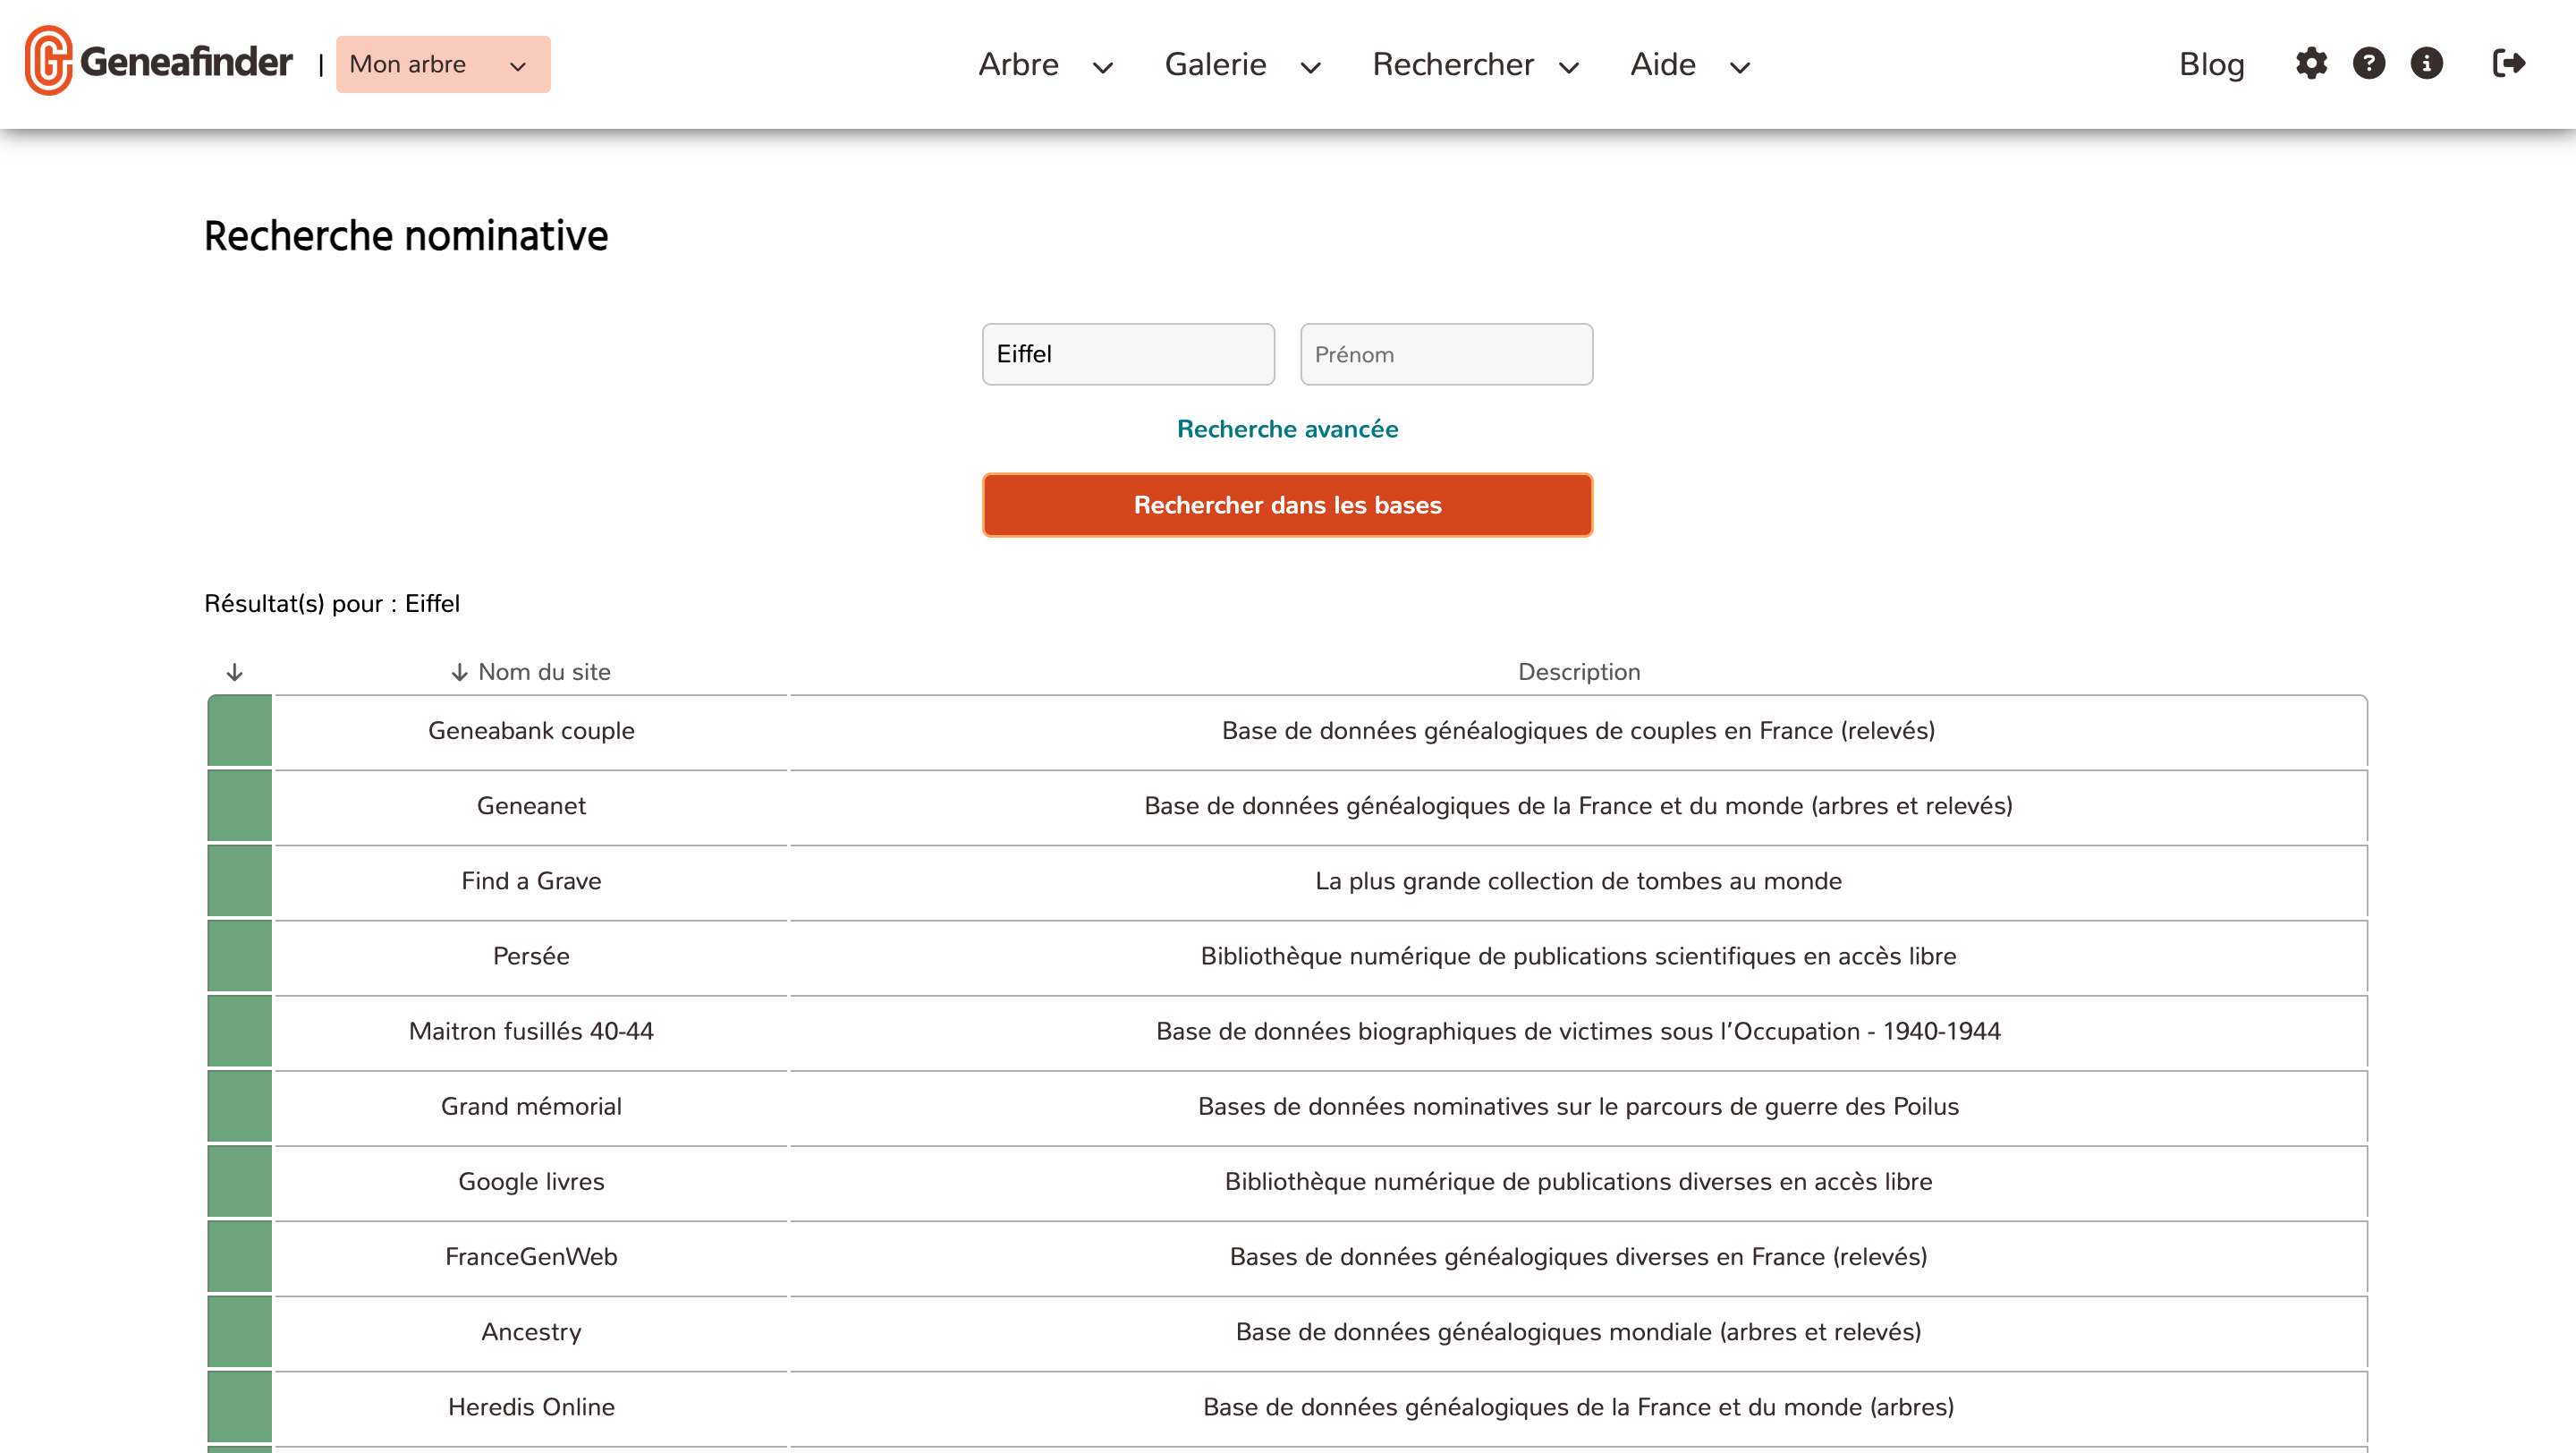This screenshot has height=1453, width=2576.
Task: Open the Geneanet result
Action: (531, 806)
